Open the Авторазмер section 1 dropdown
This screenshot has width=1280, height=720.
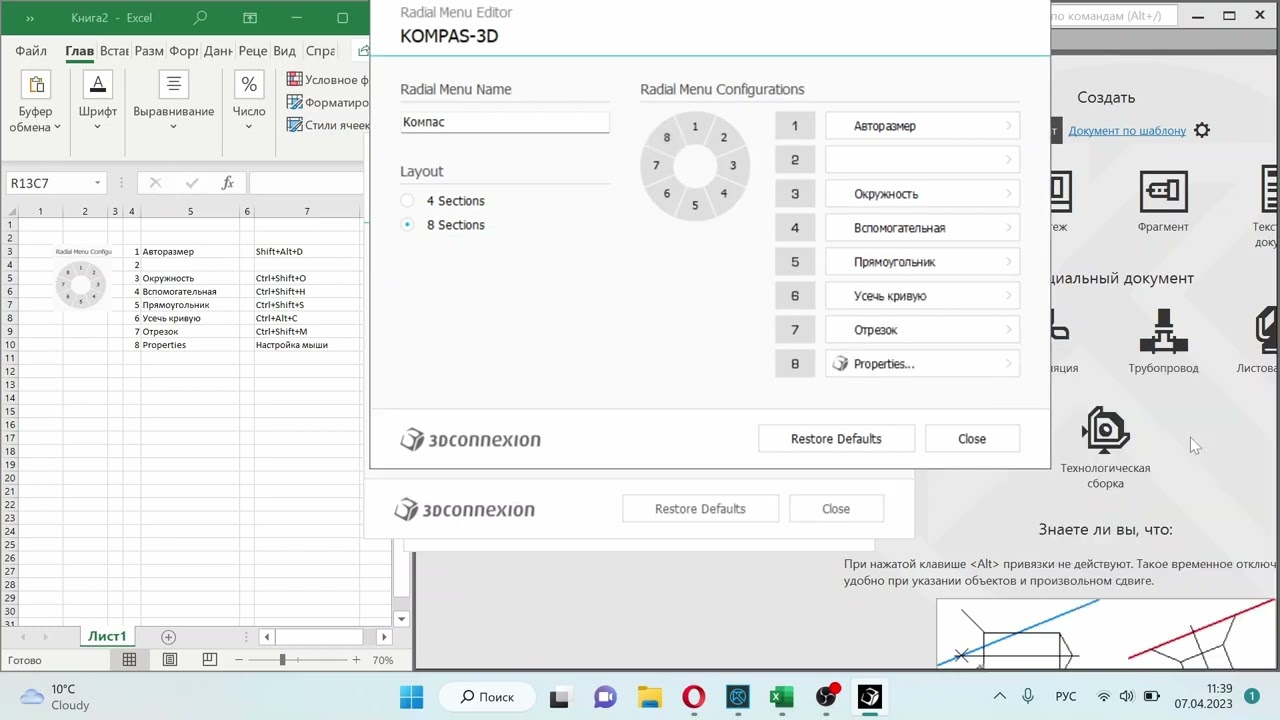pos(922,126)
